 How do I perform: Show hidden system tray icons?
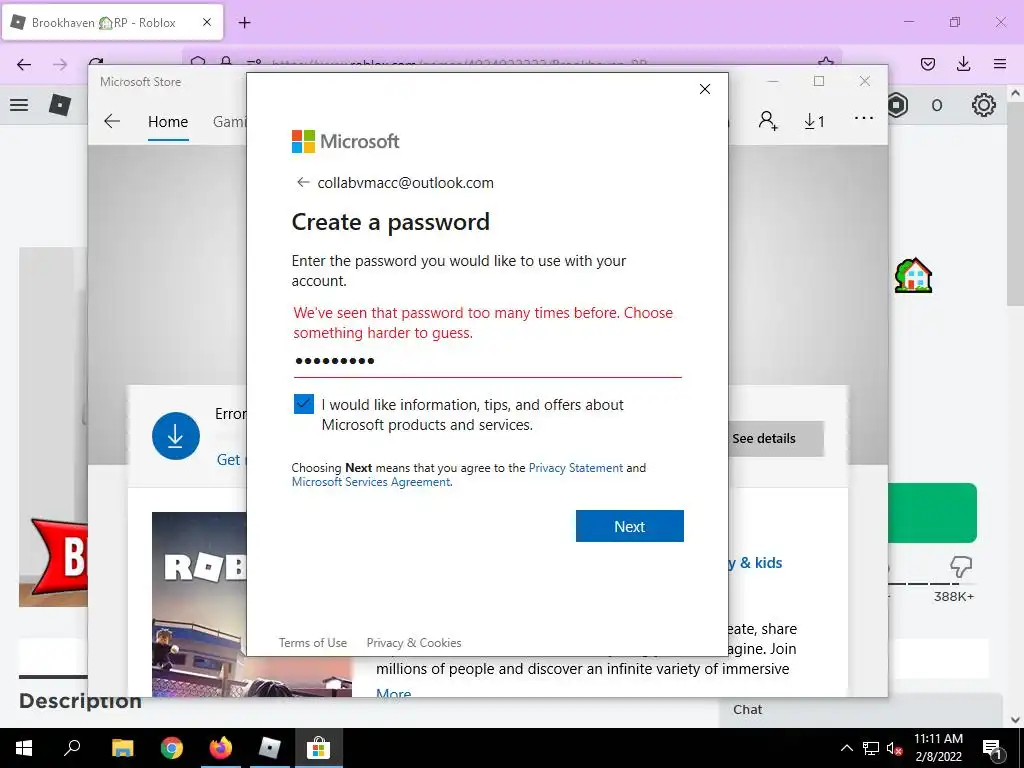846,748
